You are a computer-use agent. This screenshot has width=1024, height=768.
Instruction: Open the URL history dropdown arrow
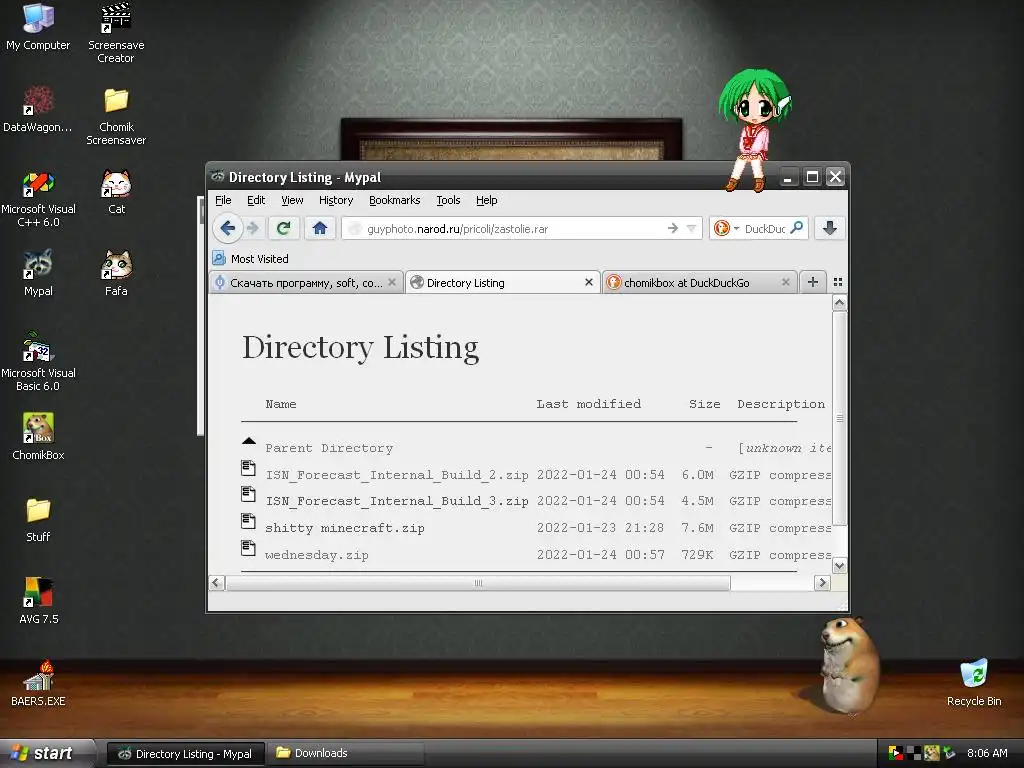tap(691, 228)
